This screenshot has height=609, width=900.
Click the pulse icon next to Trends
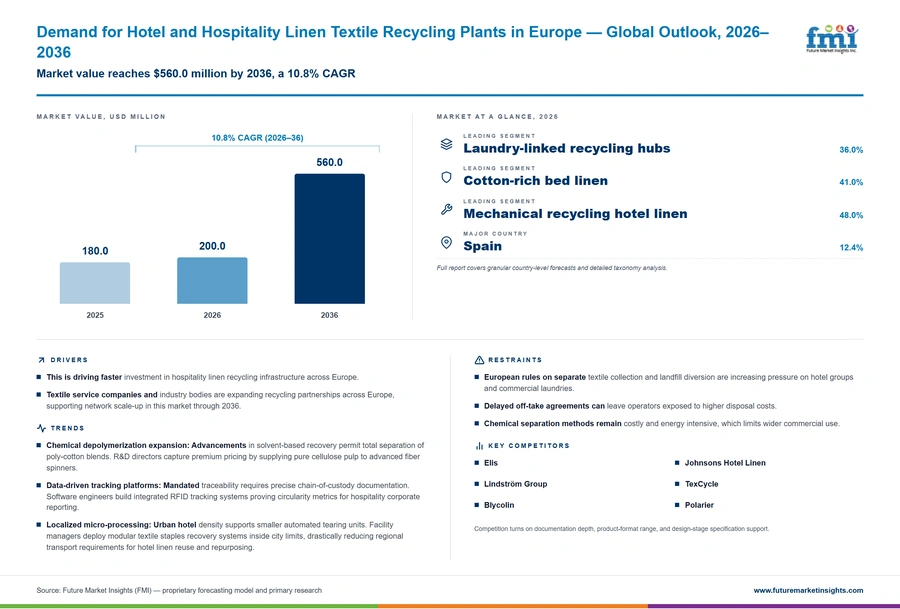pyautogui.click(x=41, y=428)
